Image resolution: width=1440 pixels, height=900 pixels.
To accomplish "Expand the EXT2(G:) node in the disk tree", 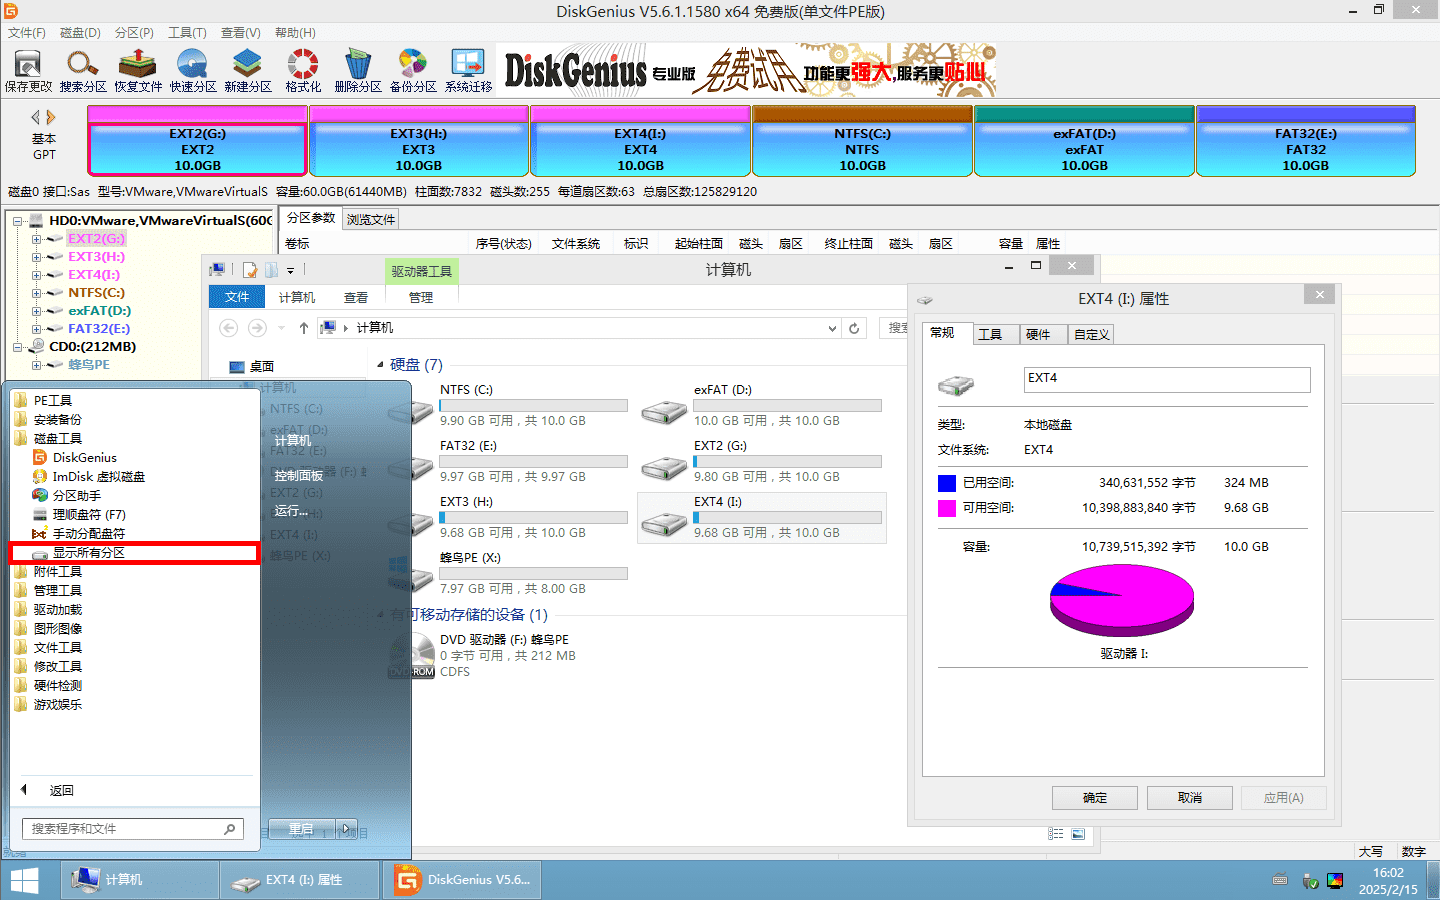I will pyautogui.click(x=36, y=239).
